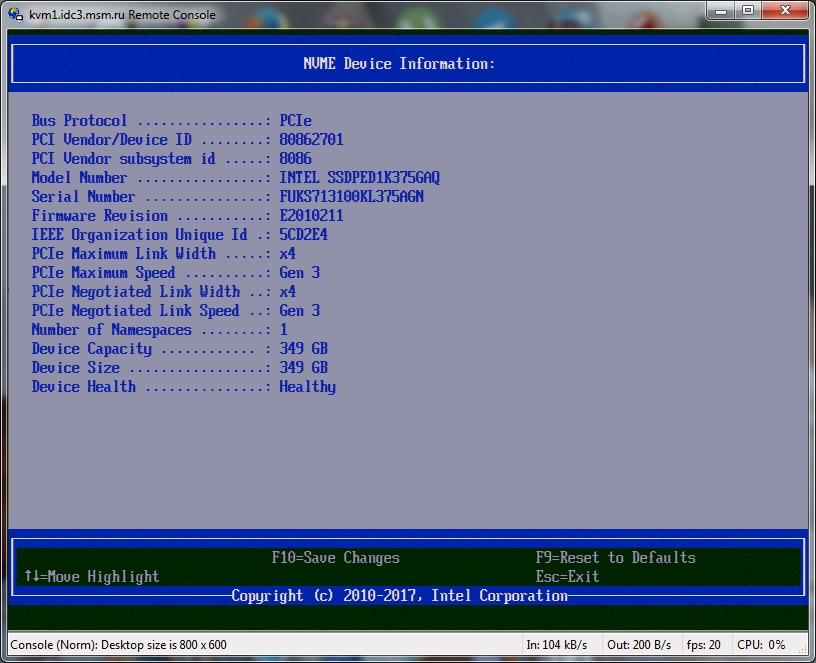
Task: Click the Bus Protocol value PCIe
Action: pos(296,121)
